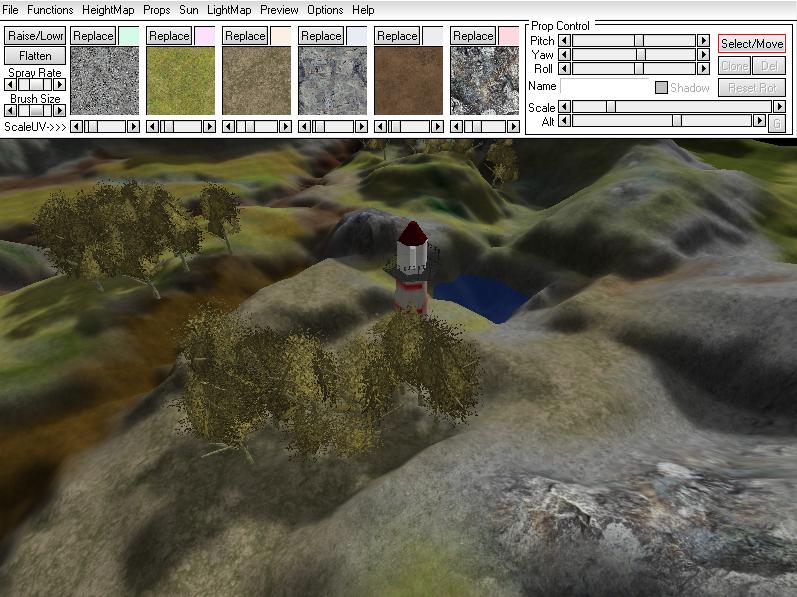Screen dimensions: 797x597
Task: Open the Help menu
Action: [x=363, y=10]
